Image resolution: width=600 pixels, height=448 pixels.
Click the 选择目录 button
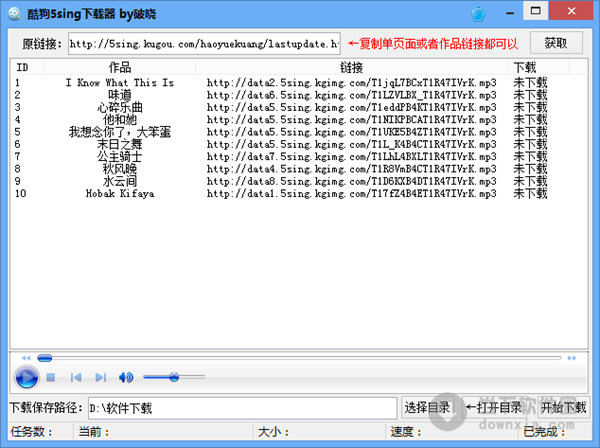(x=427, y=408)
